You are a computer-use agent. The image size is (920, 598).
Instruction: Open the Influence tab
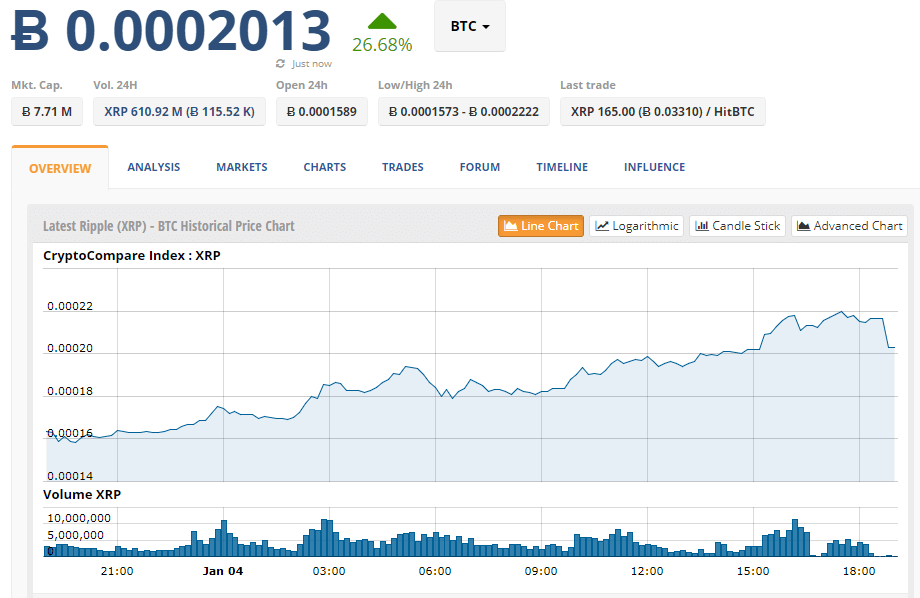pos(654,167)
